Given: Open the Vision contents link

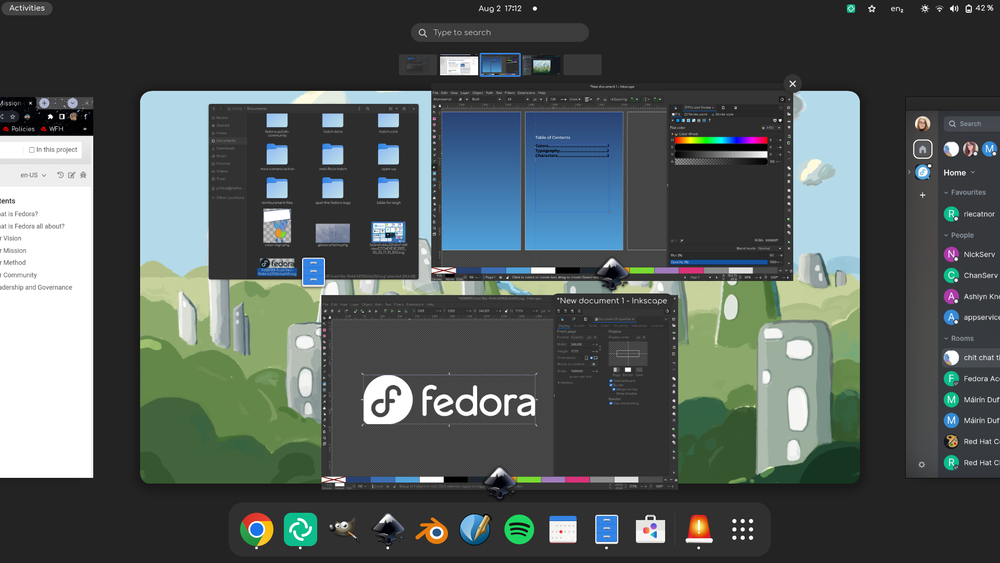Looking at the screenshot, I should tap(11, 238).
